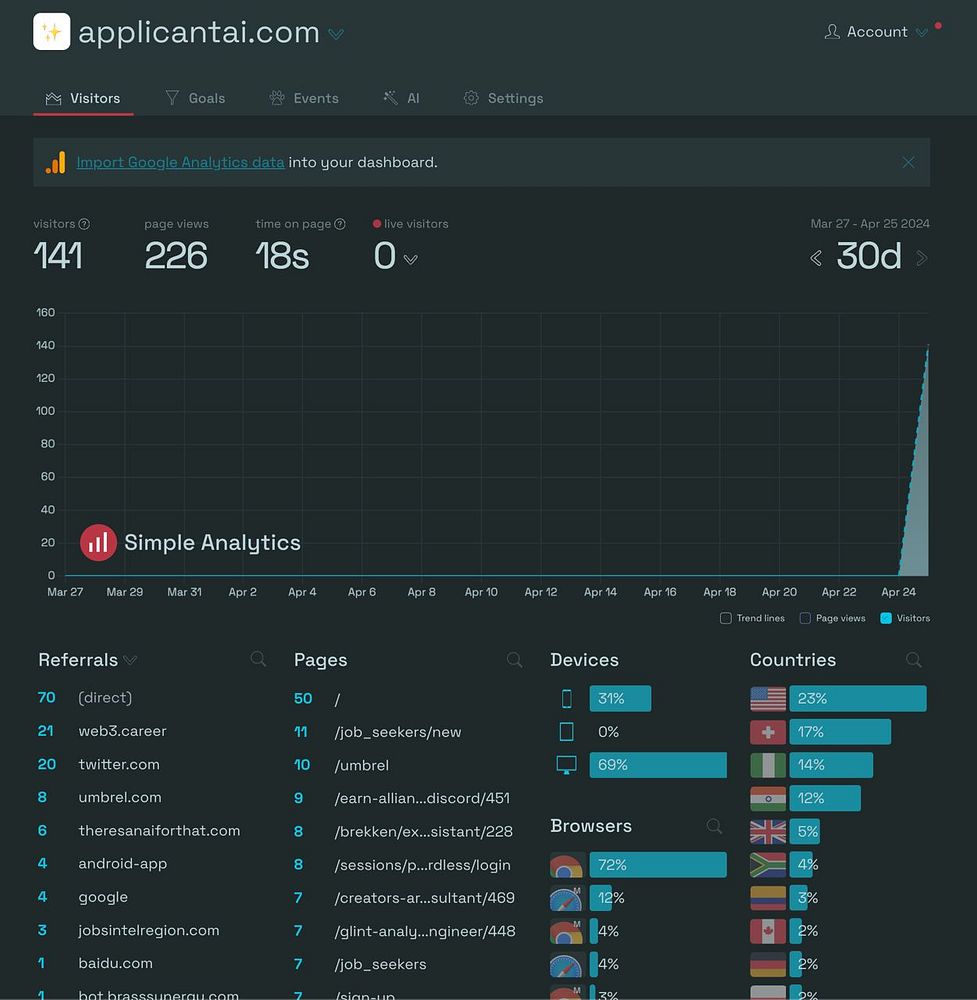Click the Google Analytics bar chart icon
The height and width of the screenshot is (1000, 977).
pyautogui.click(x=55, y=163)
